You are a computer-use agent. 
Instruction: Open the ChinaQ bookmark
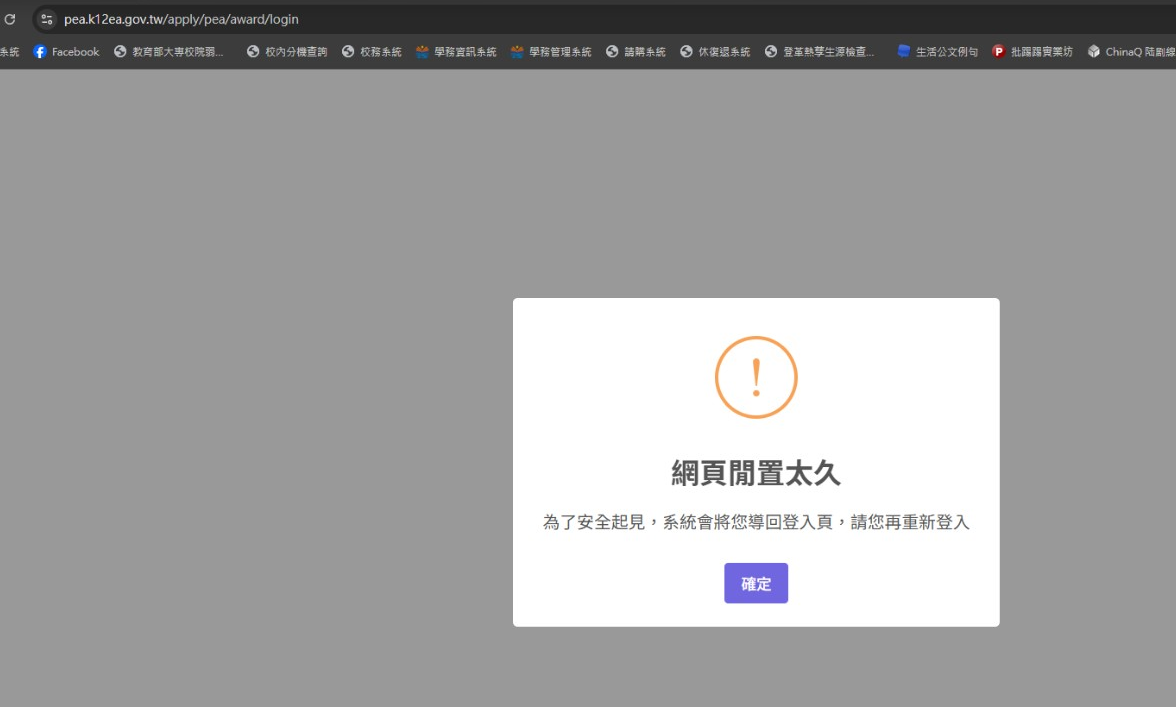click(x=1131, y=52)
